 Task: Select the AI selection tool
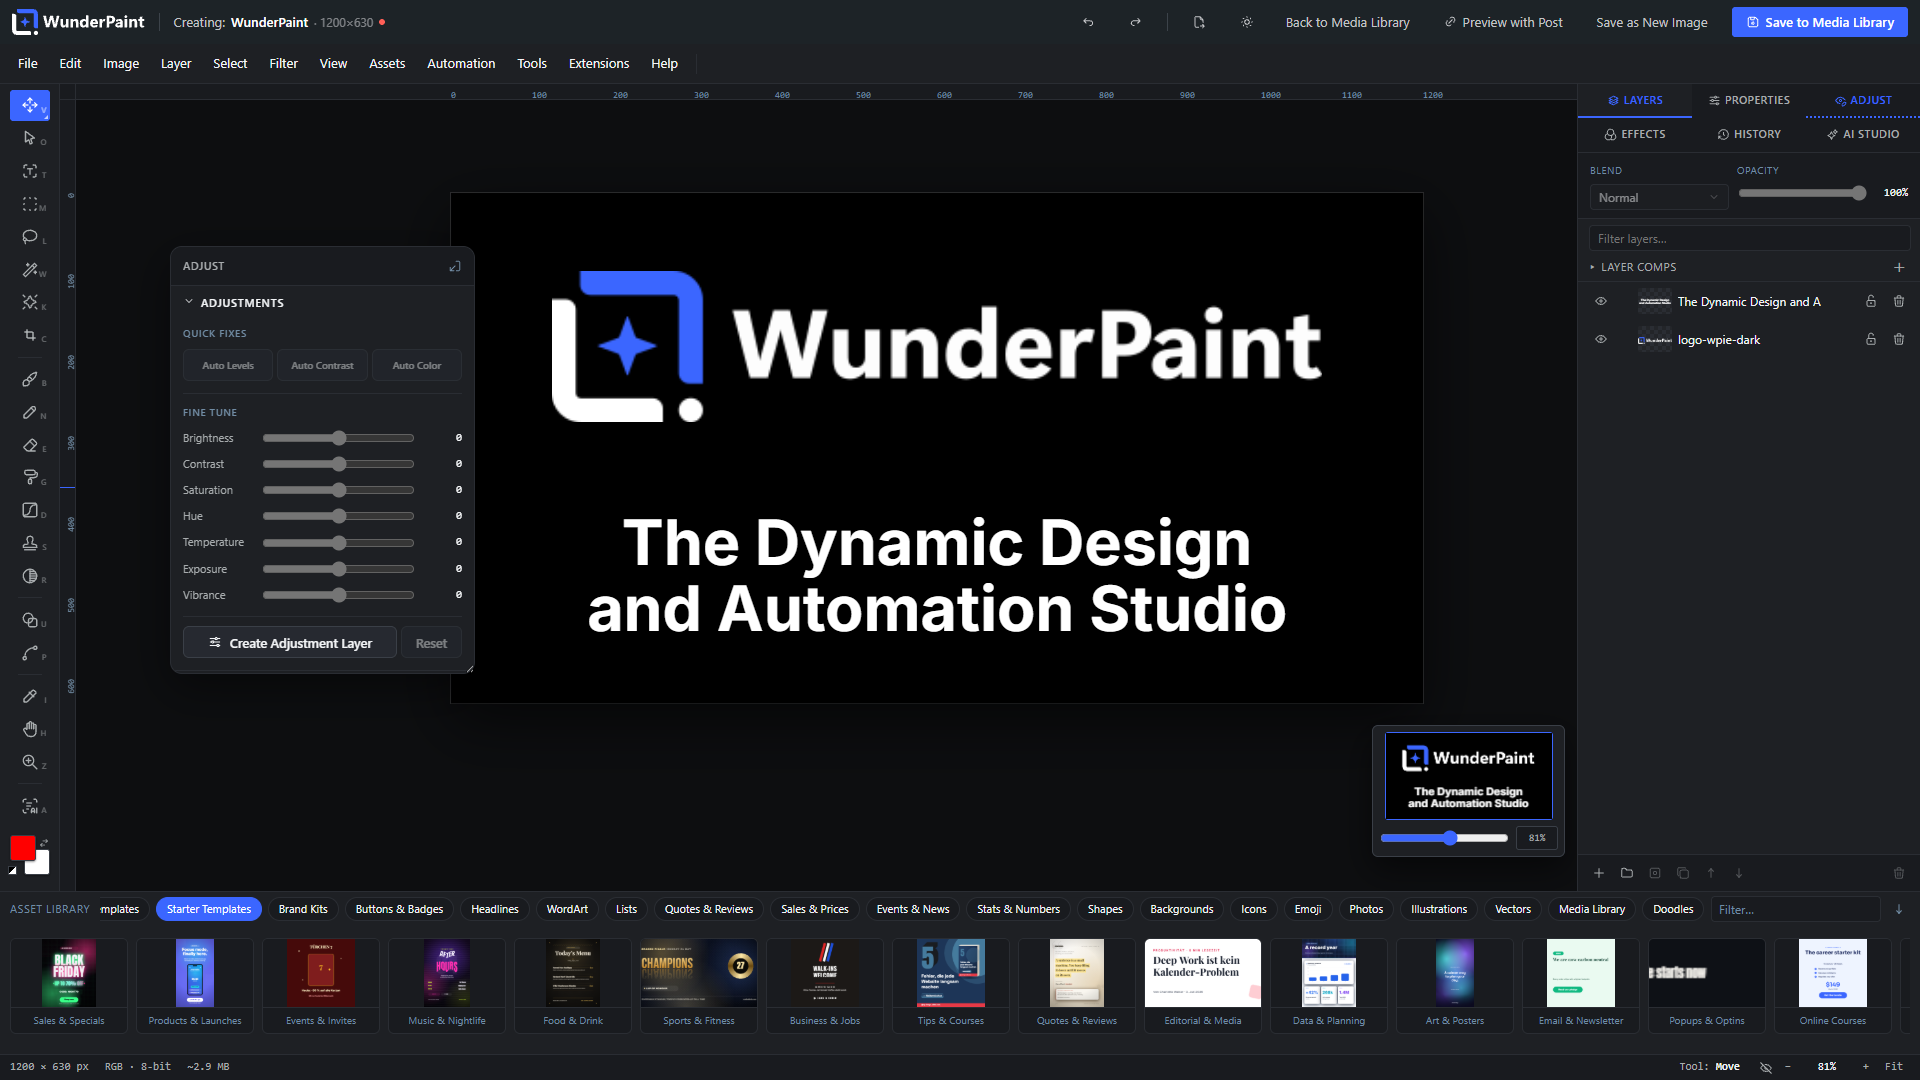(x=30, y=807)
